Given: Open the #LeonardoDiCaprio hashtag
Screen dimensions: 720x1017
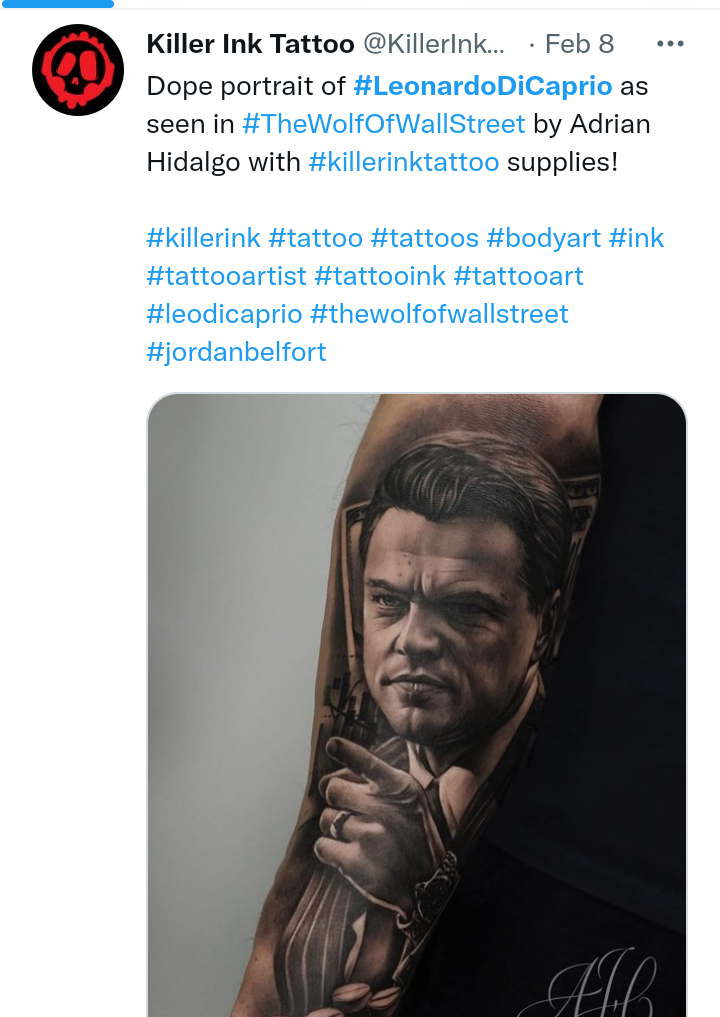Looking at the screenshot, I should coord(483,86).
